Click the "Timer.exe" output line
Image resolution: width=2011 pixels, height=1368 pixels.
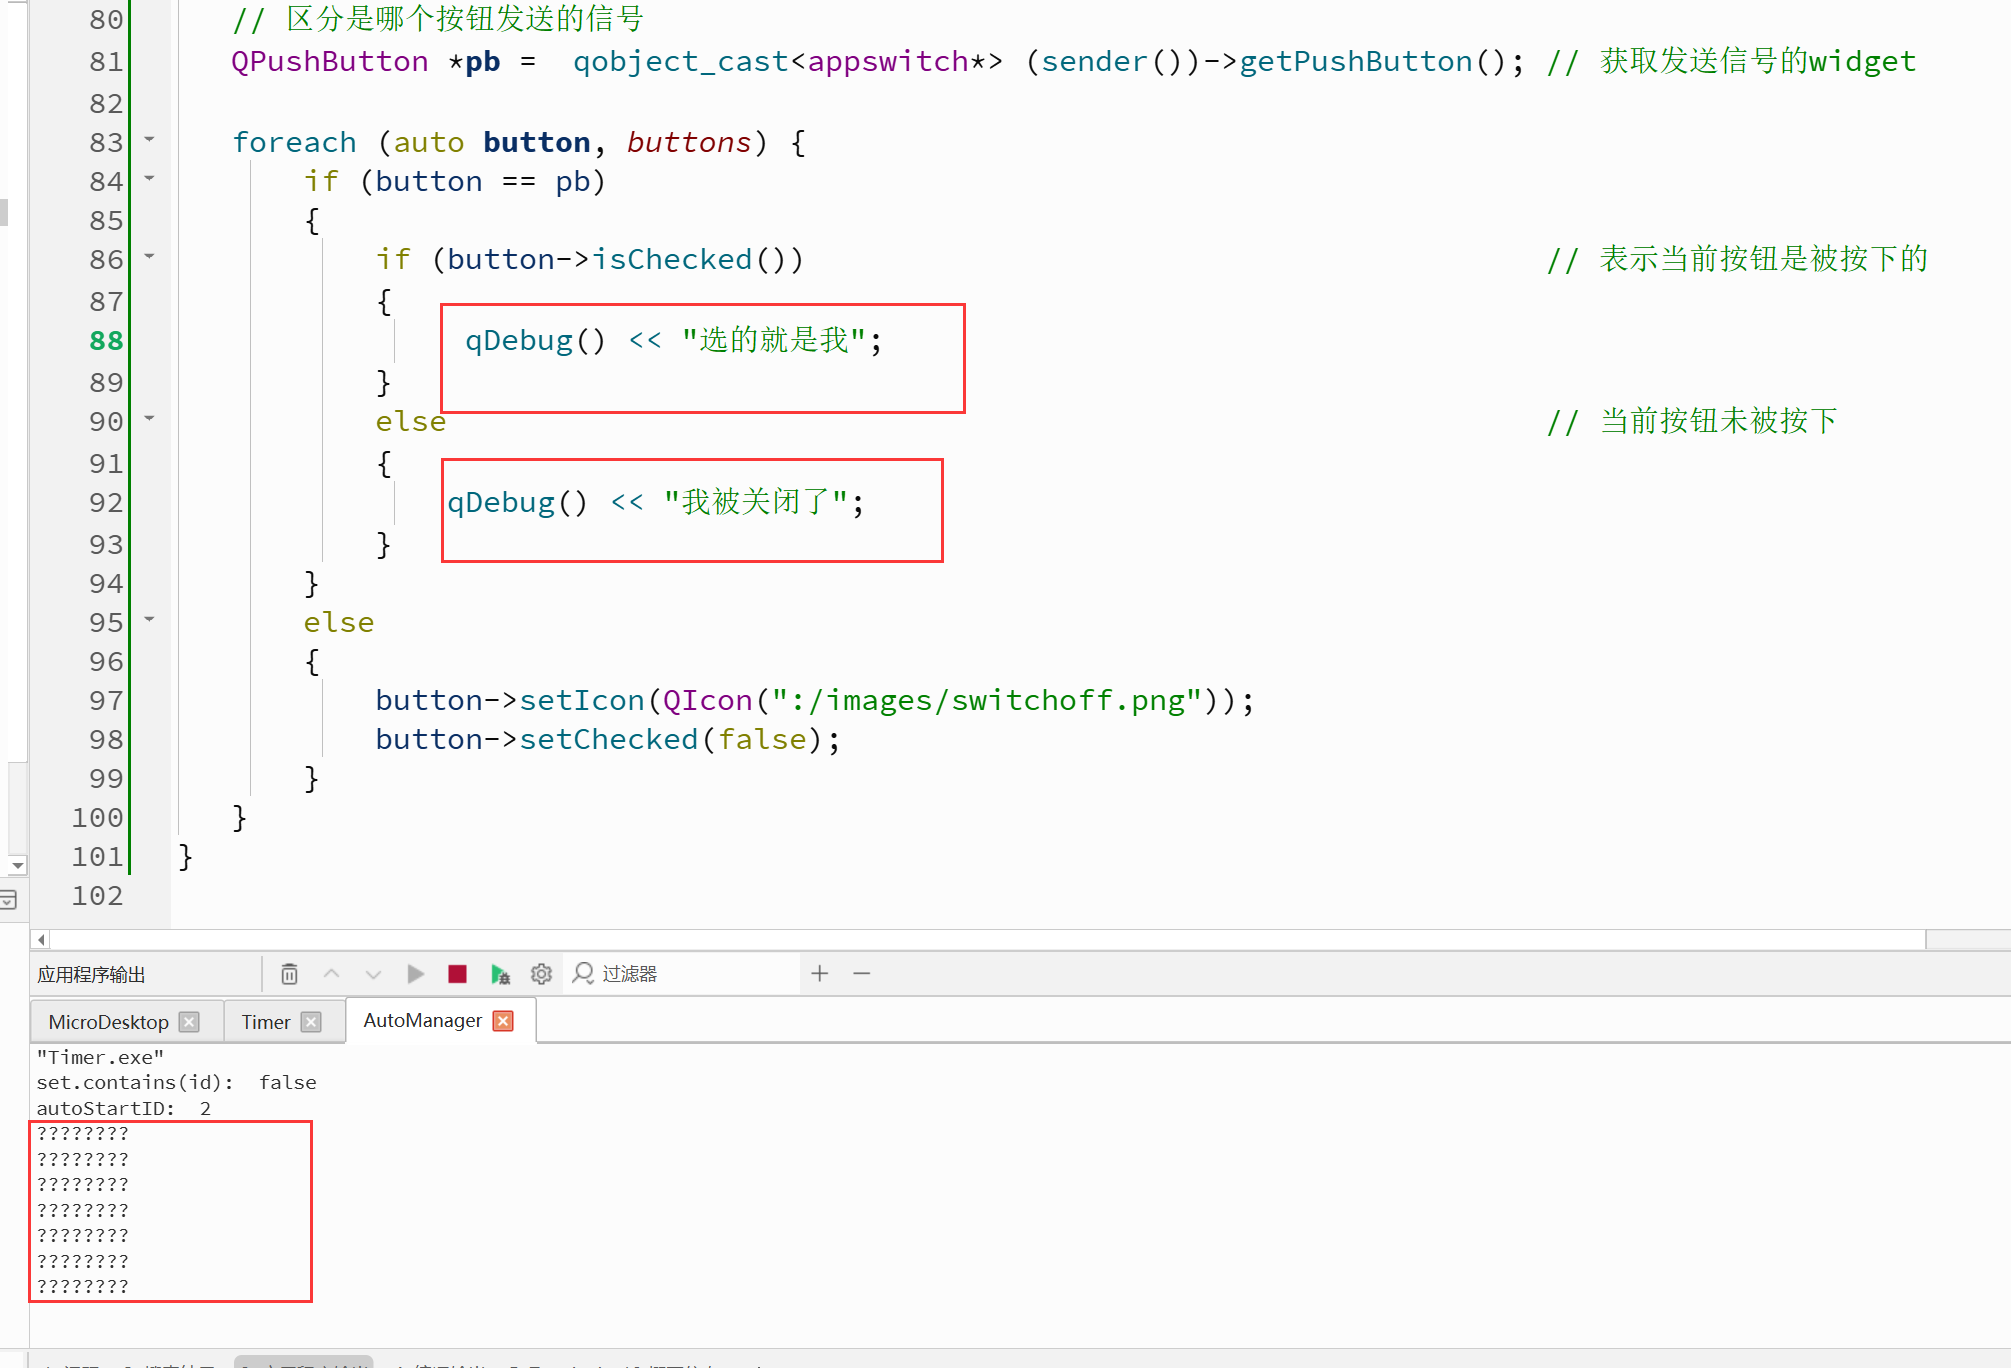pyautogui.click(x=100, y=1057)
